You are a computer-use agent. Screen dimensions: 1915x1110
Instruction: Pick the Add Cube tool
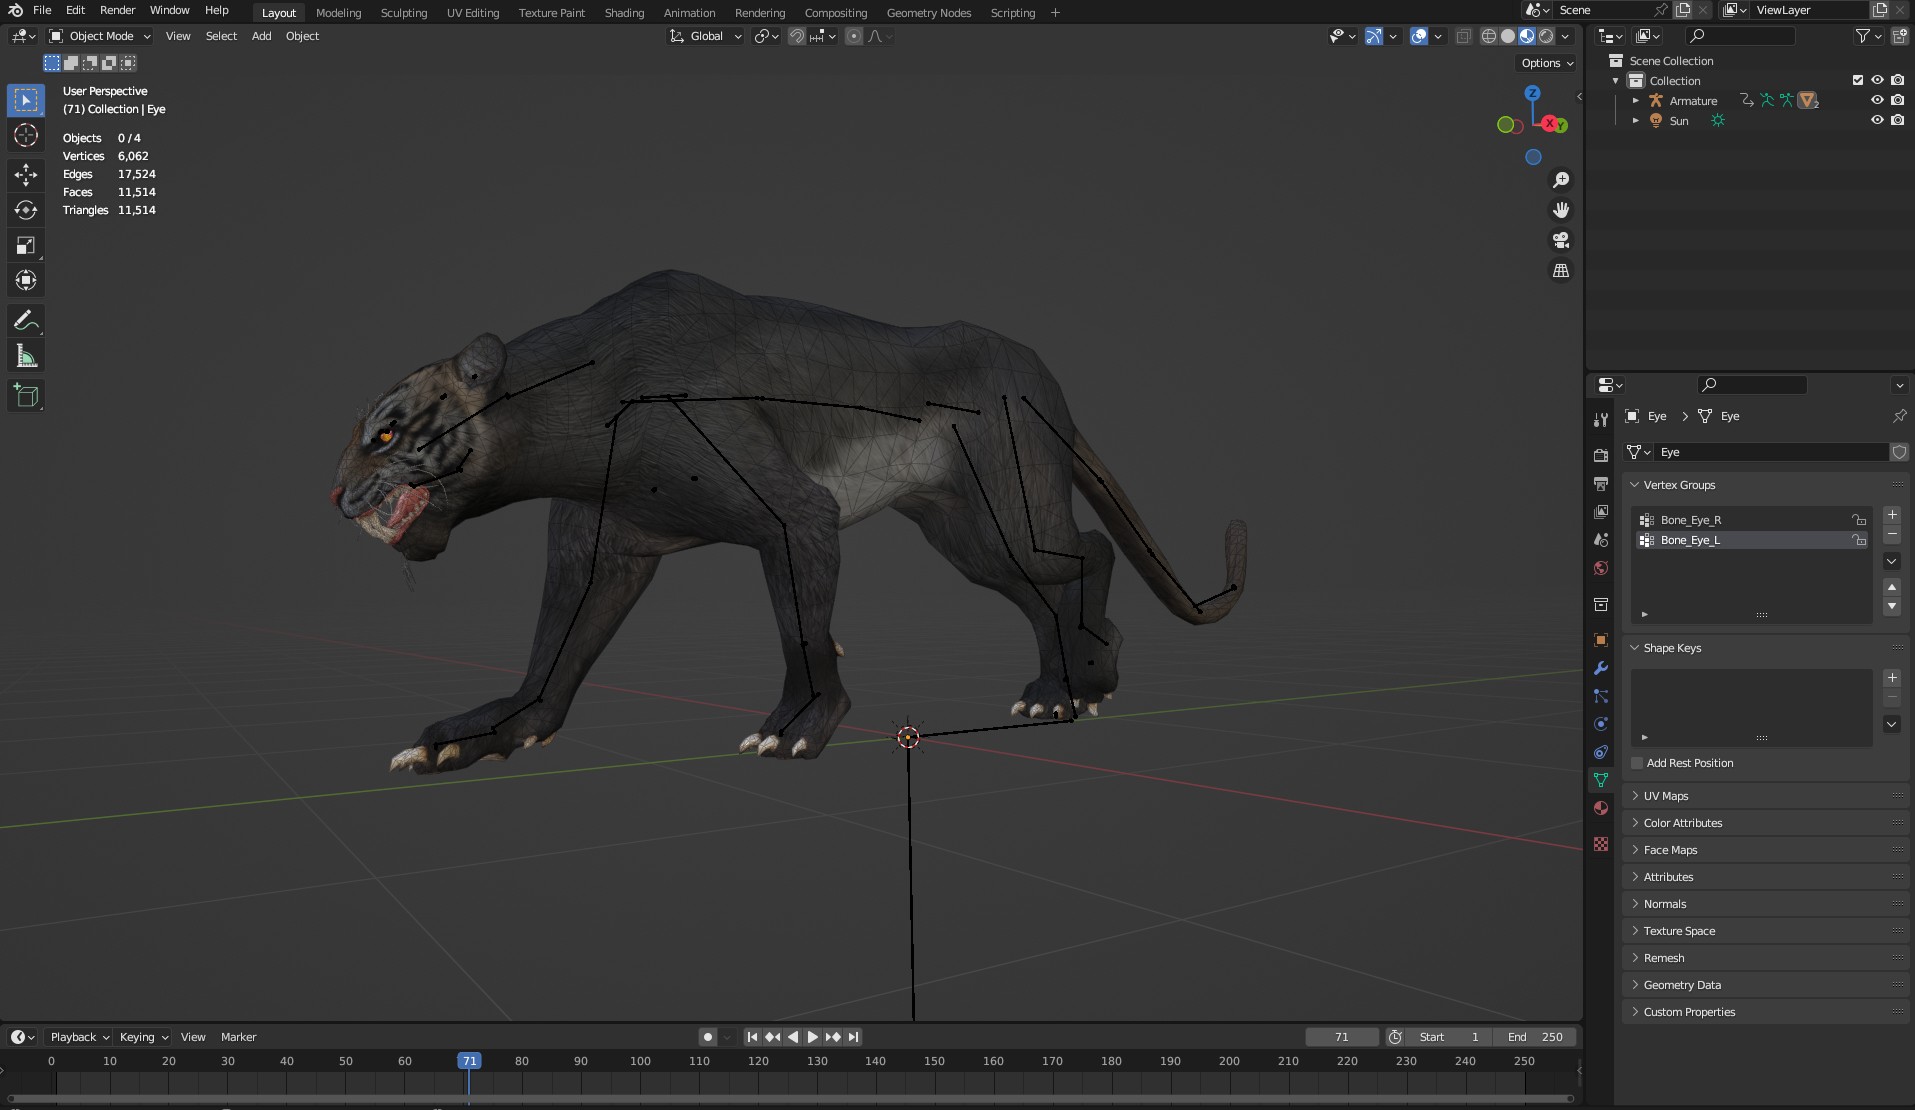click(26, 396)
